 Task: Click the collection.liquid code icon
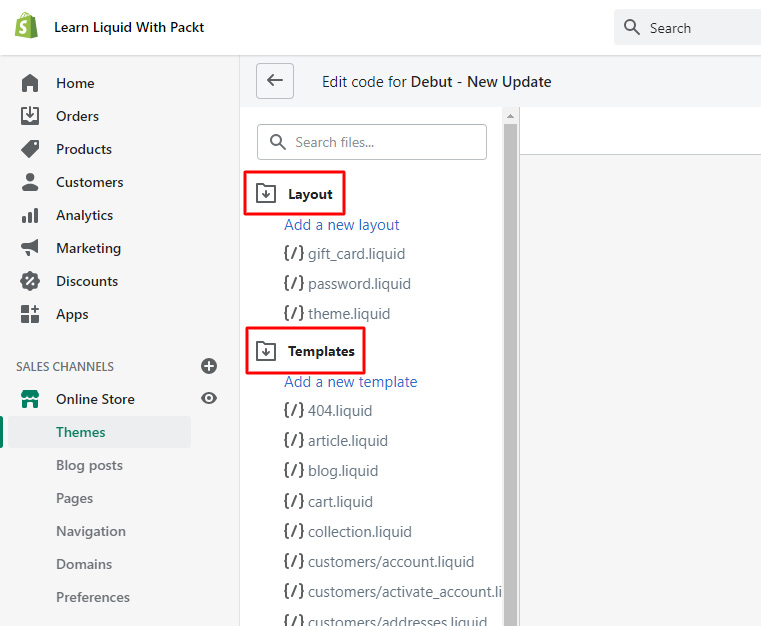294,531
